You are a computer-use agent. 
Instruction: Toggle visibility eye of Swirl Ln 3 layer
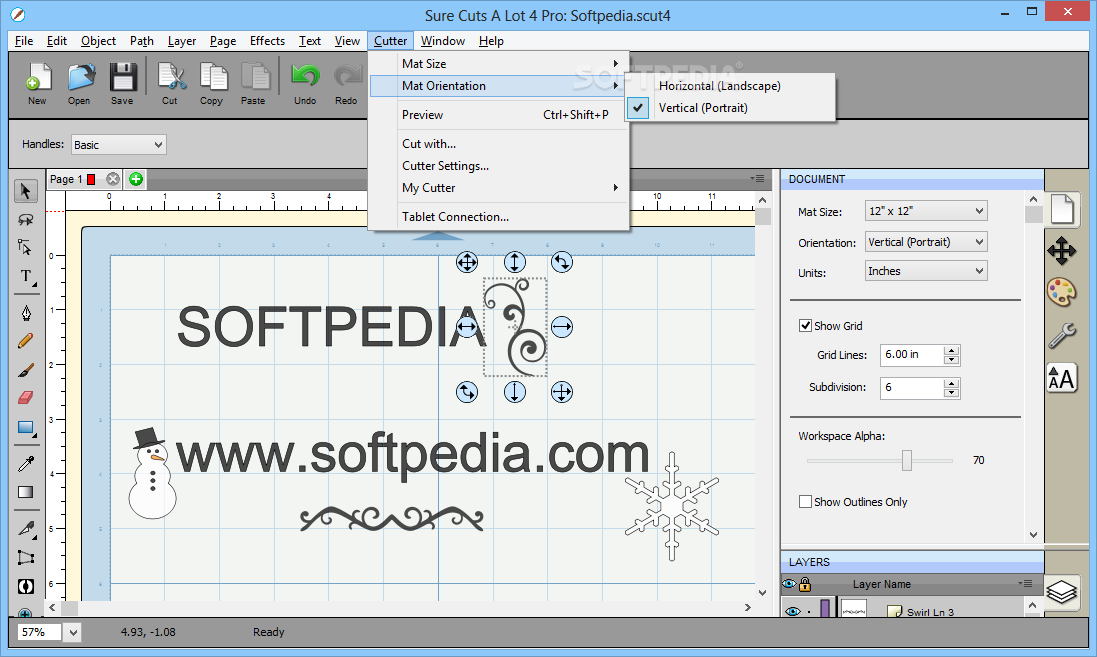[x=792, y=611]
